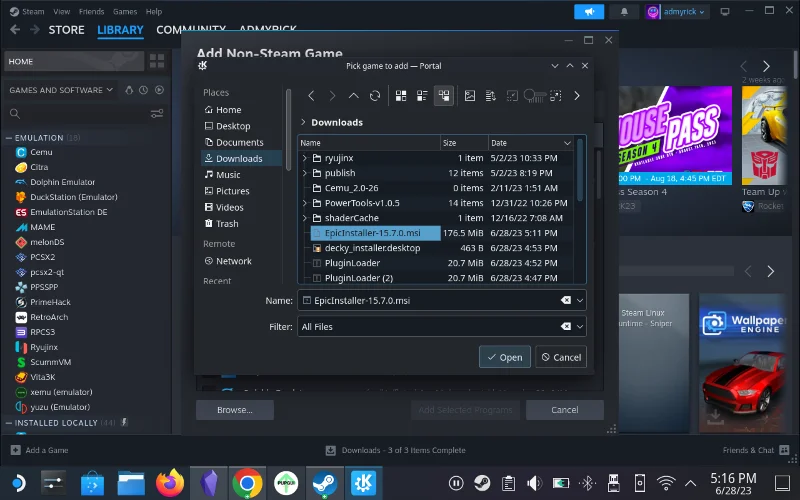Expand the publish folder

click(305, 173)
